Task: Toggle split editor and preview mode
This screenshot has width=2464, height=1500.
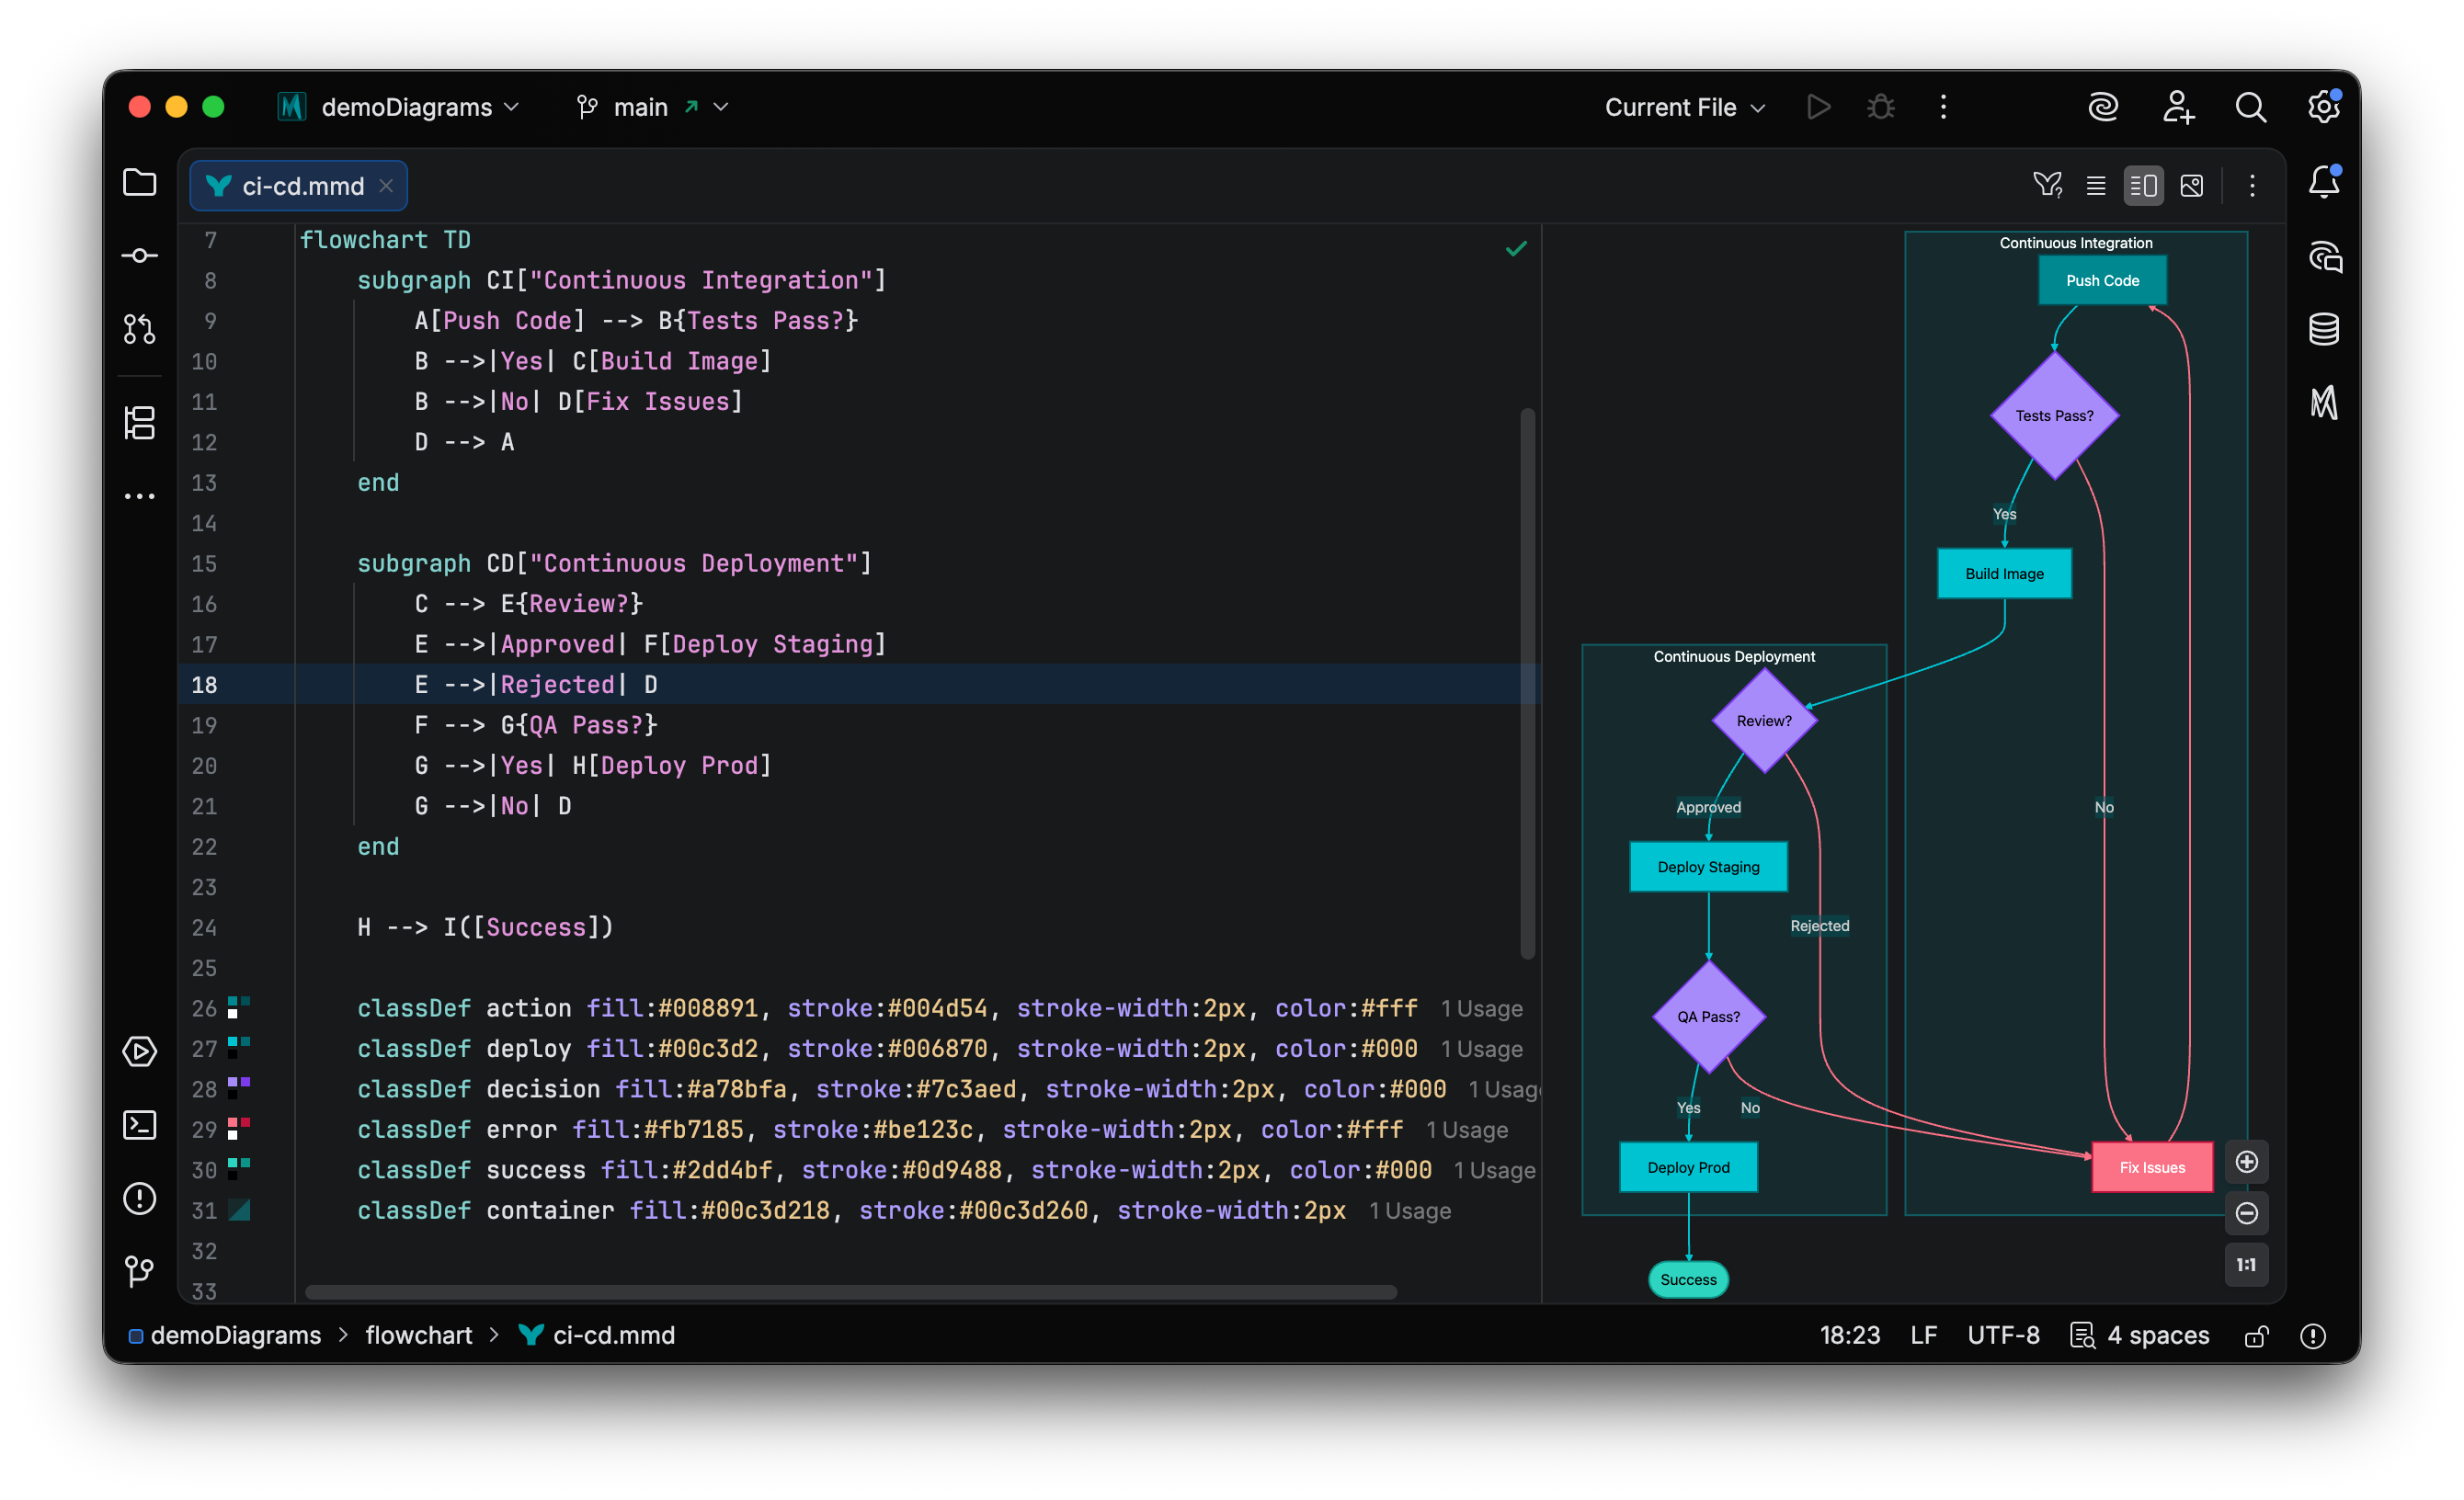Action: 2143,185
